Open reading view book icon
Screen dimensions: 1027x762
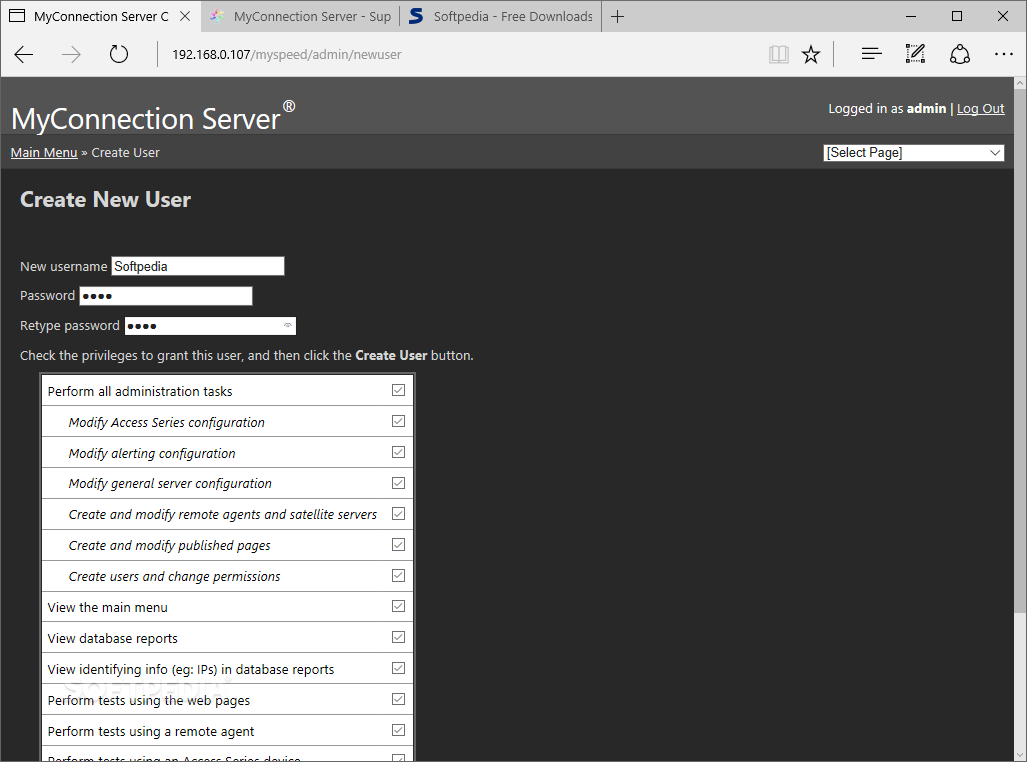tap(778, 54)
